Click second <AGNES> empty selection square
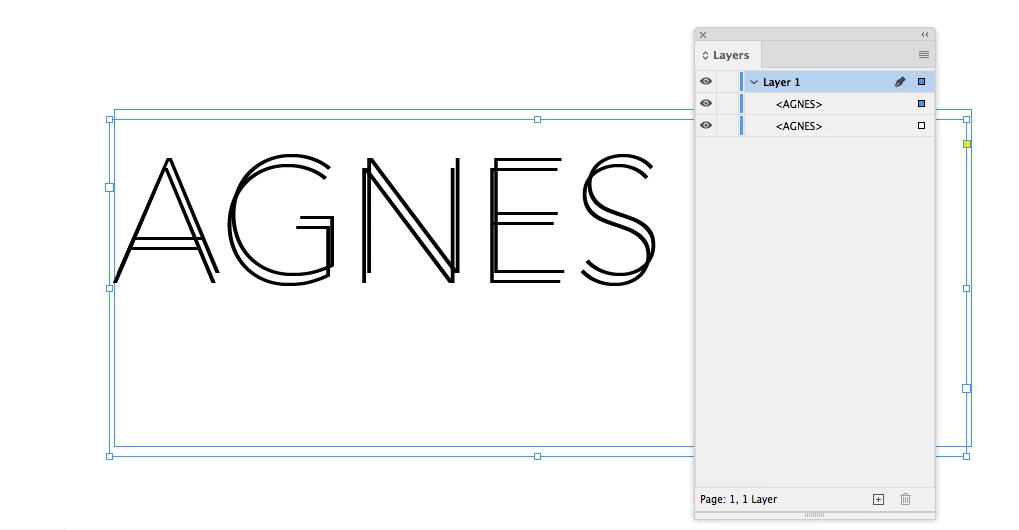The width and height of the screenshot is (1019, 530). tap(921, 126)
